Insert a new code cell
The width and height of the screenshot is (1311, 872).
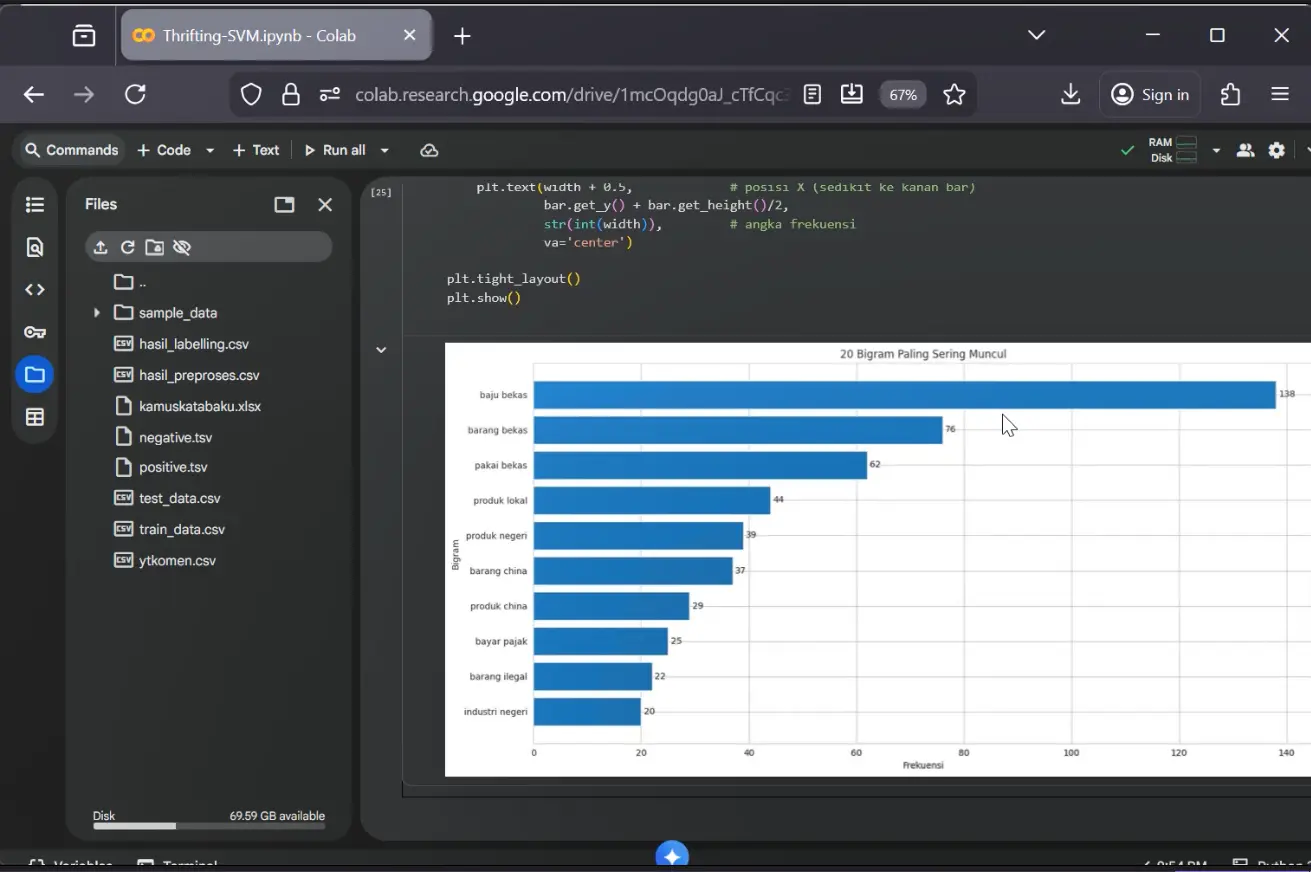165,149
